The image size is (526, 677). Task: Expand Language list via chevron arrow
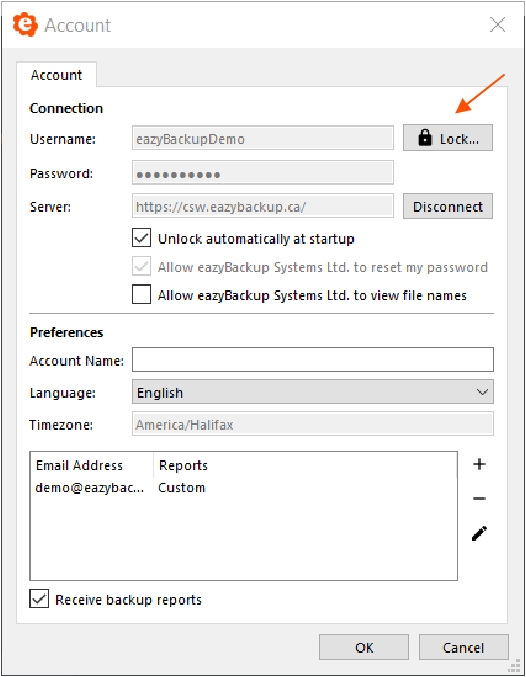click(482, 392)
